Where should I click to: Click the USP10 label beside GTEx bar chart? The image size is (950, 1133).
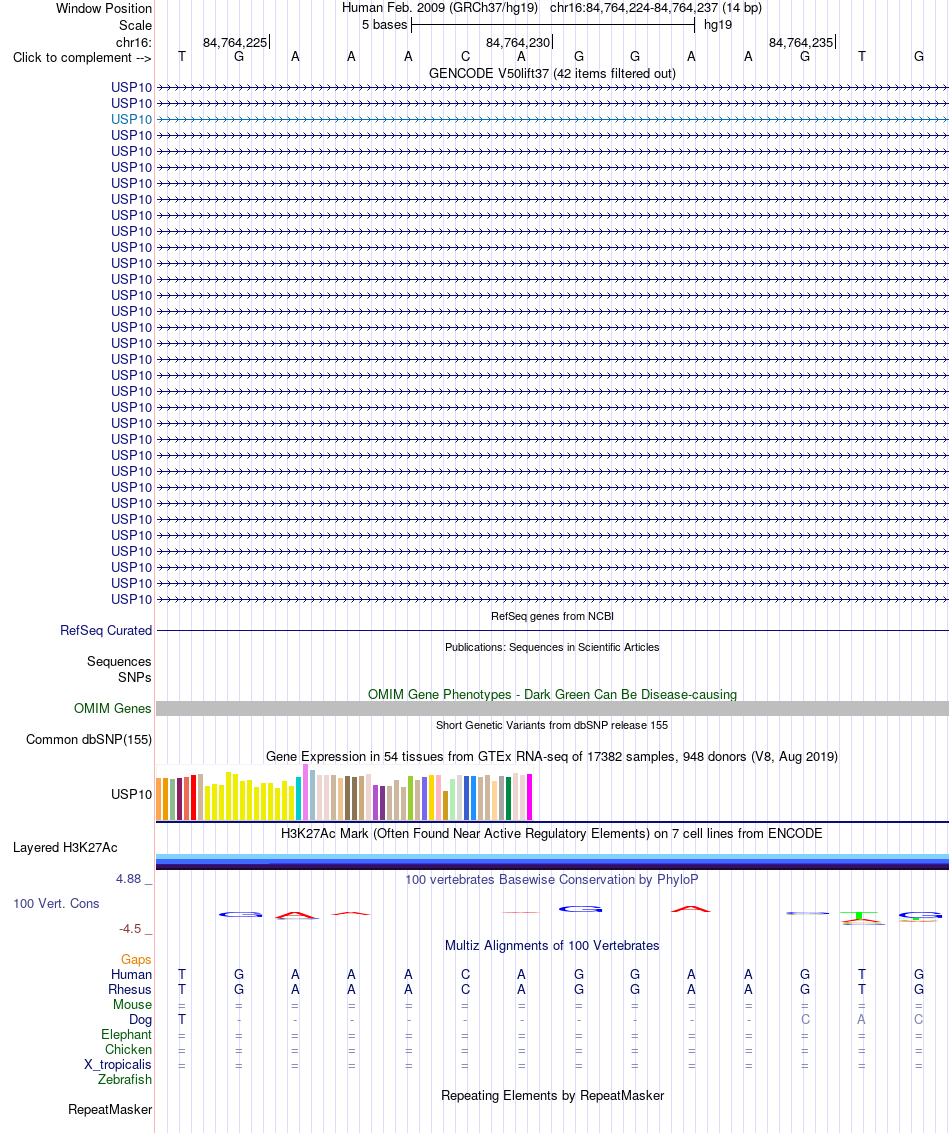click(131, 794)
